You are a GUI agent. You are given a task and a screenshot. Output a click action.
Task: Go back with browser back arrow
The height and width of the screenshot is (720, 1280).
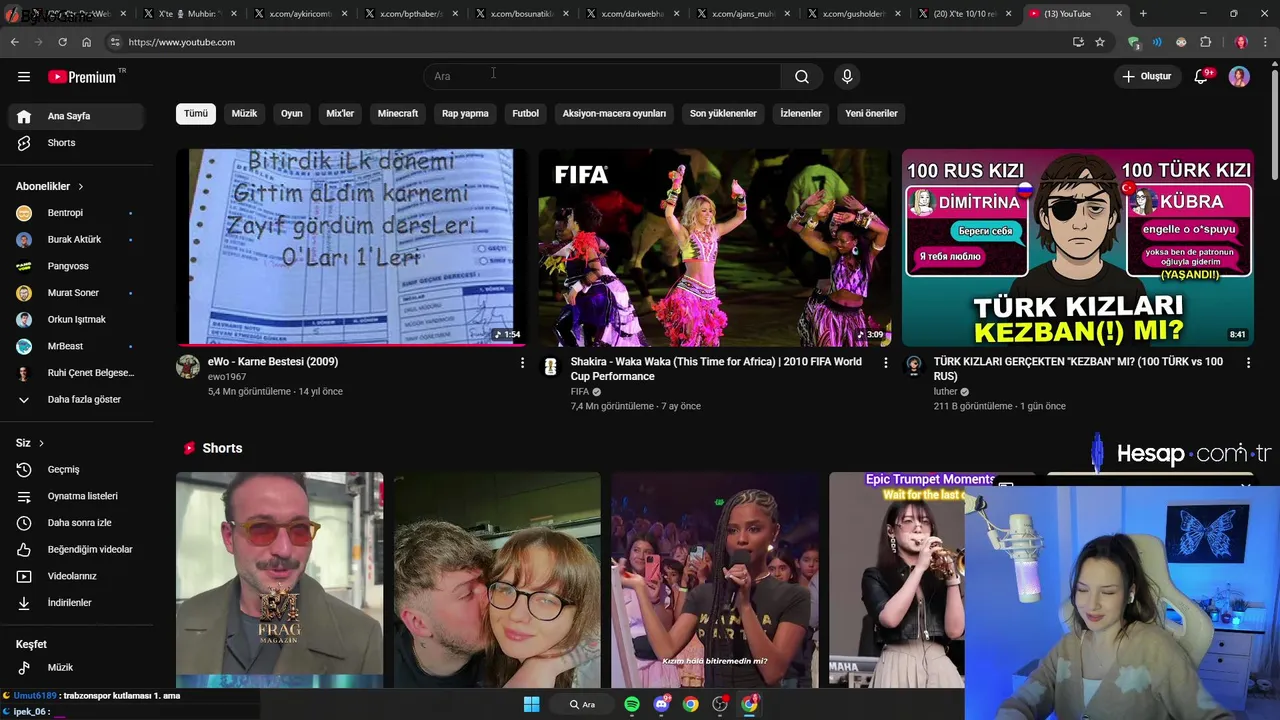[x=14, y=42]
